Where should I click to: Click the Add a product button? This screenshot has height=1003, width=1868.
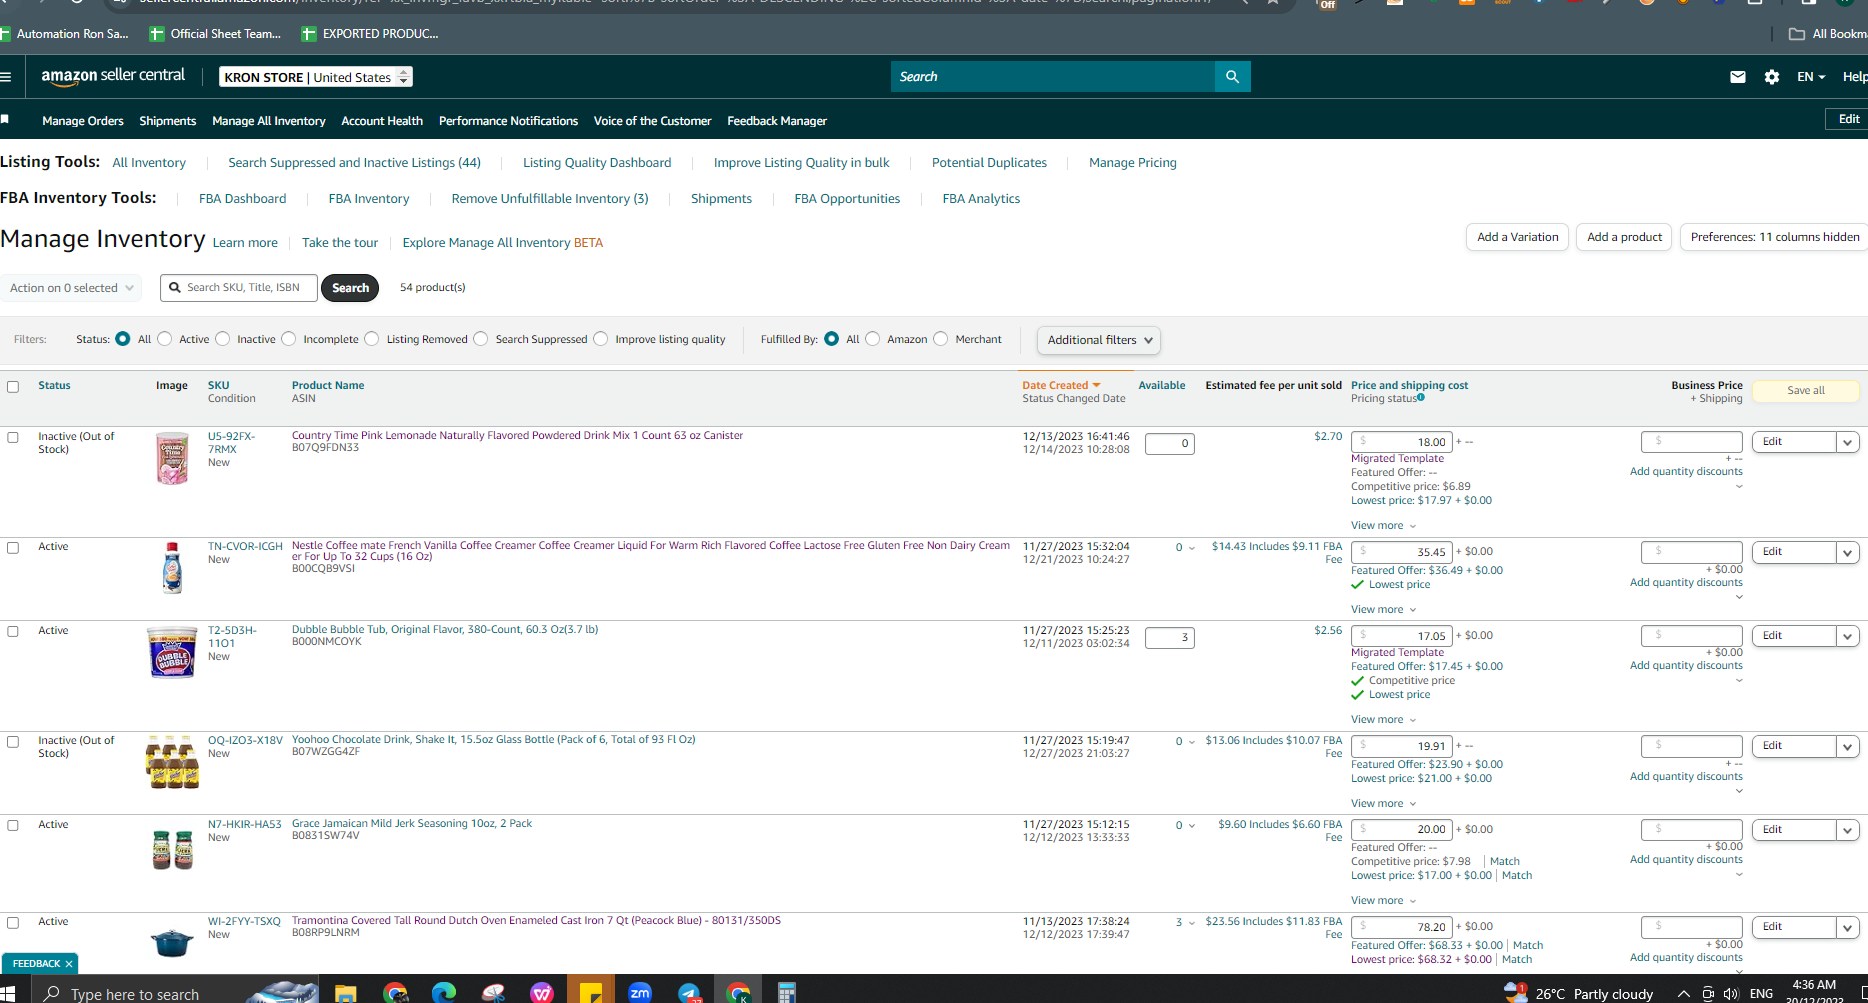click(1624, 237)
